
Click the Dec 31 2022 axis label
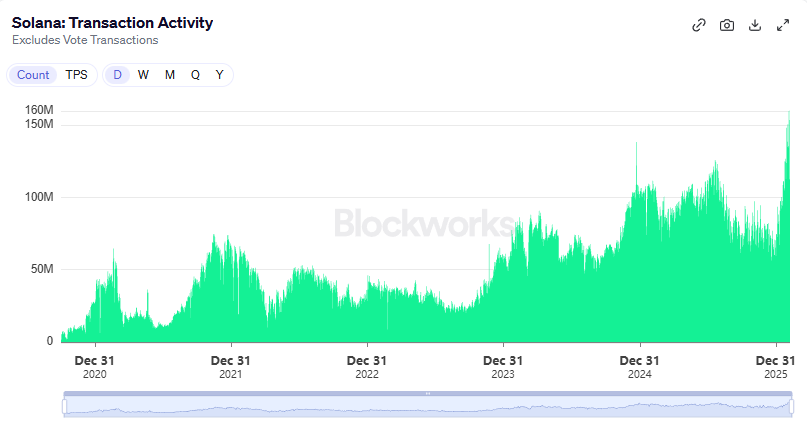[x=367, y=367]
